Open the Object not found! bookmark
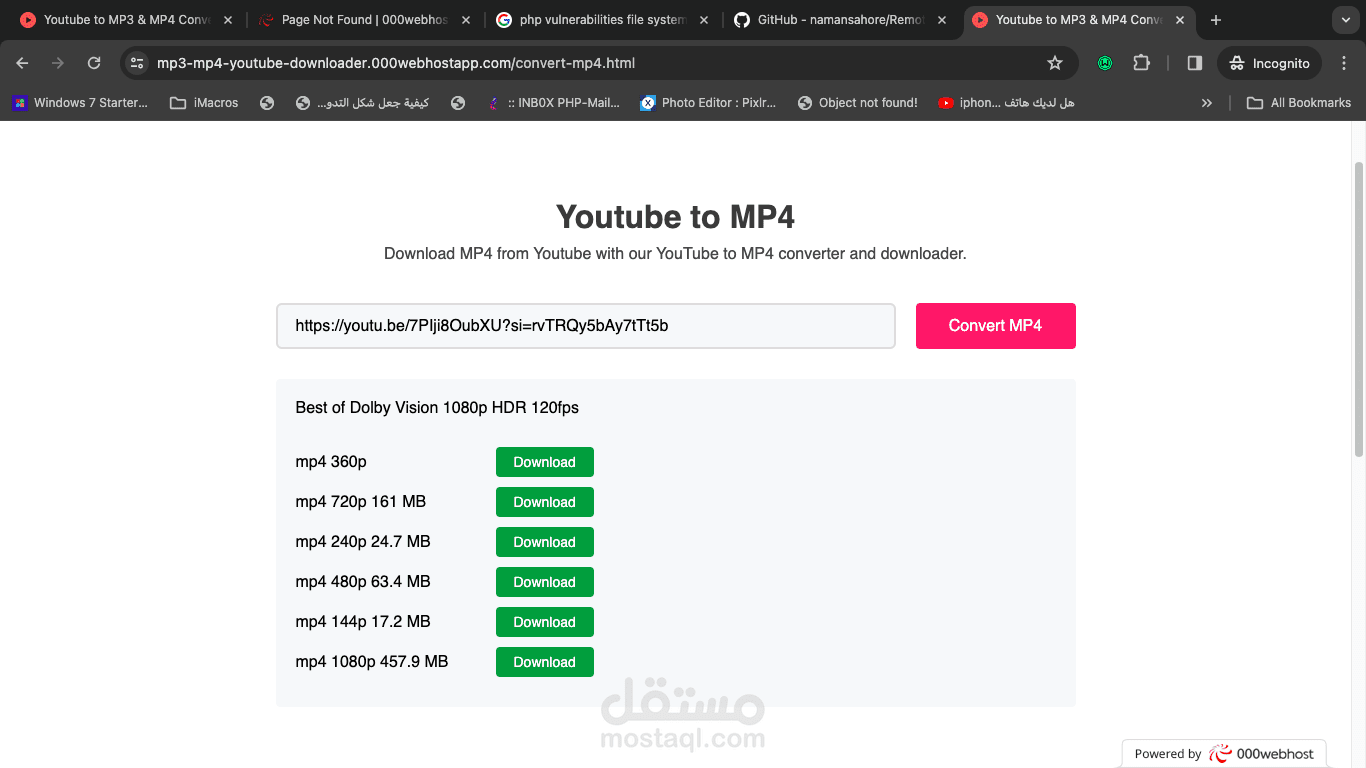This screenshot has height=768, width=1366. coord(858,103)
